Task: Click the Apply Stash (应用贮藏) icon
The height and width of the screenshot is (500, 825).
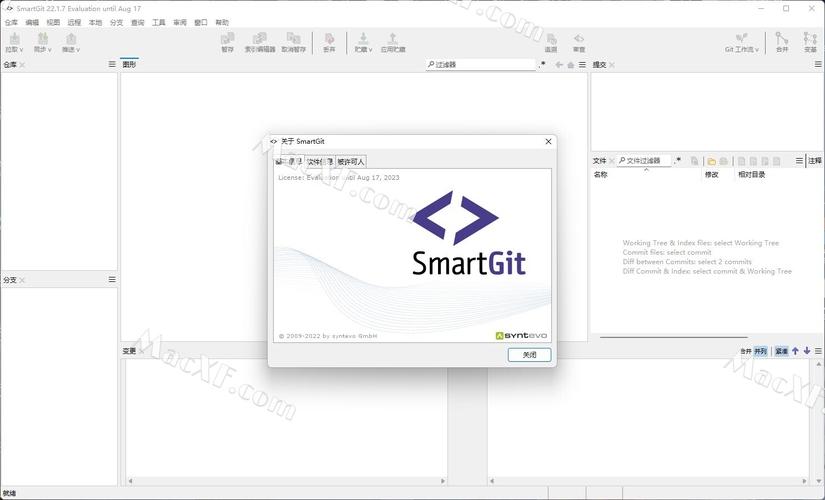Action: [x=393, y=42]
